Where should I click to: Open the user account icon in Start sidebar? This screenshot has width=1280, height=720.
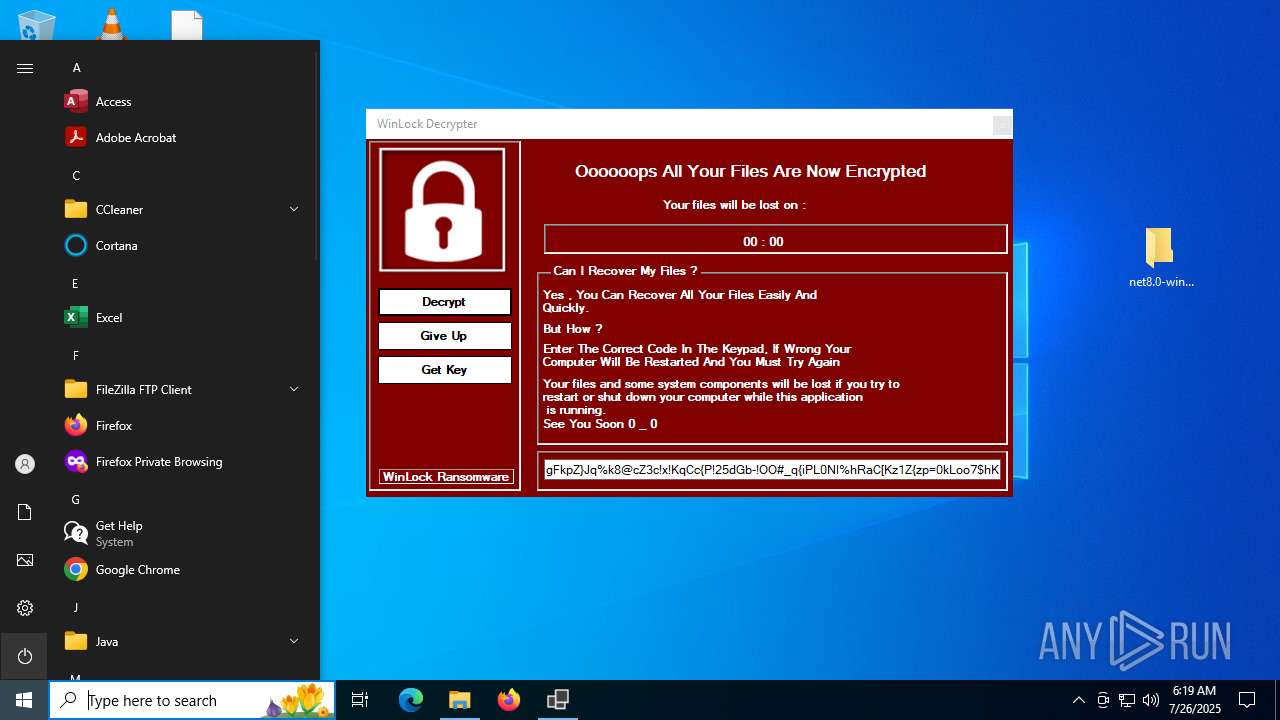(25, 464)
